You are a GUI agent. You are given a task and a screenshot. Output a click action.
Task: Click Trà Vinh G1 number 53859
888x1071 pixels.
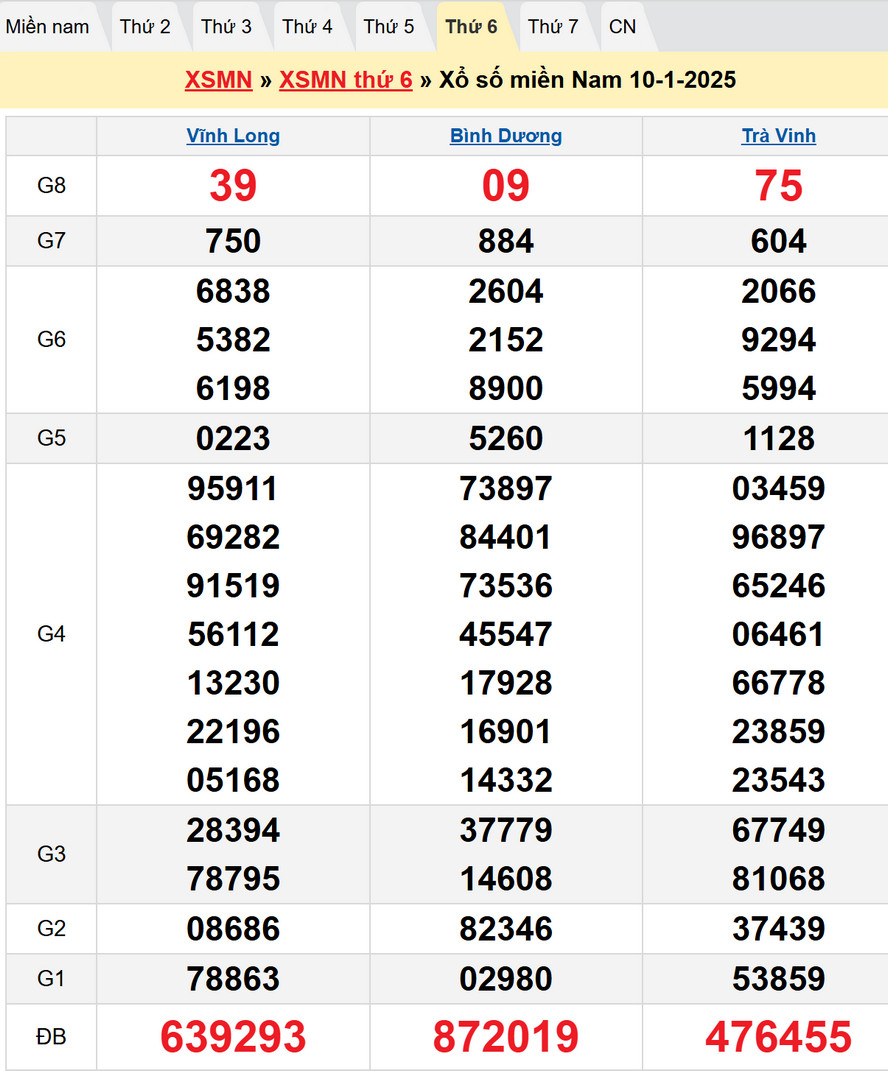coord(778,978)
